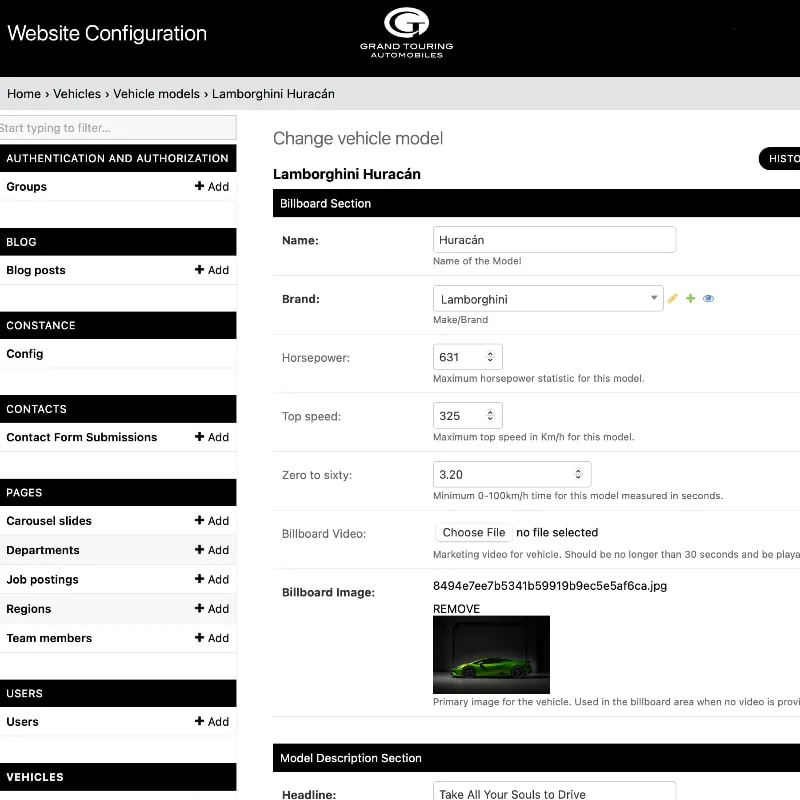
Task: Click Authentication and Authorization section header
Action: (118, 158)
